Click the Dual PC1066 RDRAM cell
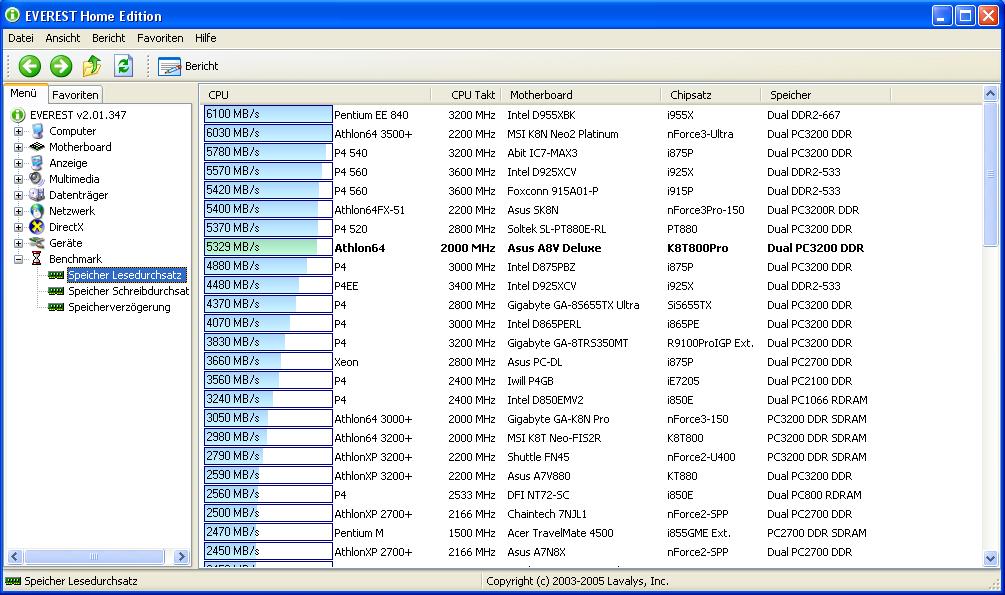 point(817,400)
